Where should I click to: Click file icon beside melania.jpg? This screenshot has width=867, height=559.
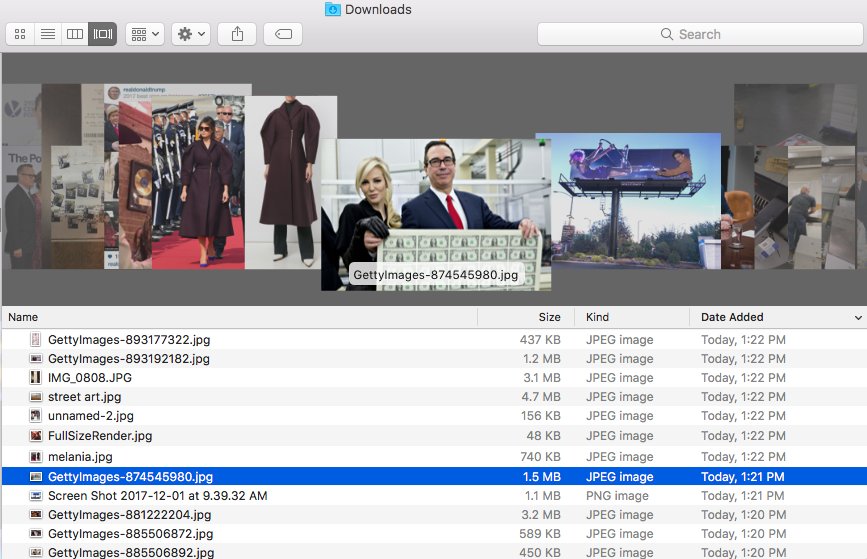click(x=36, y=457)
